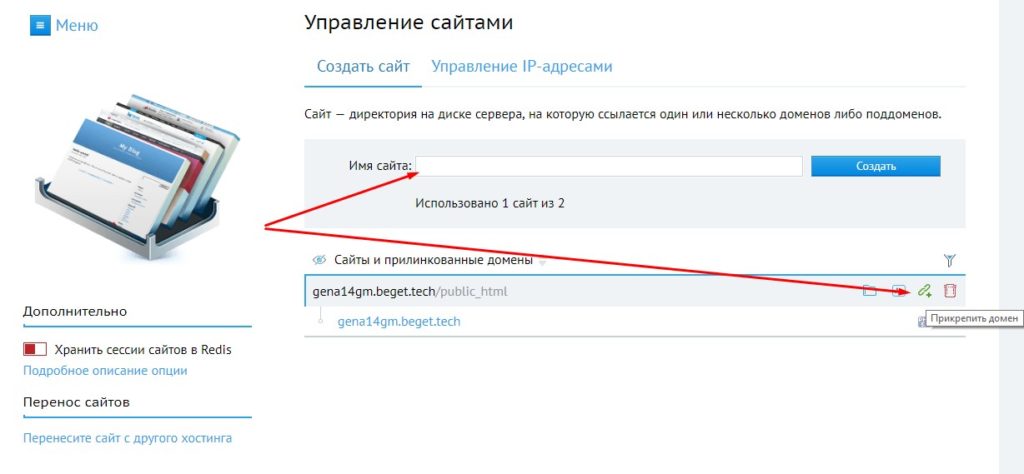This screenshot has width=1024, height=474.
Task: Open Подробное описание опции link
Action: [105, 371]
